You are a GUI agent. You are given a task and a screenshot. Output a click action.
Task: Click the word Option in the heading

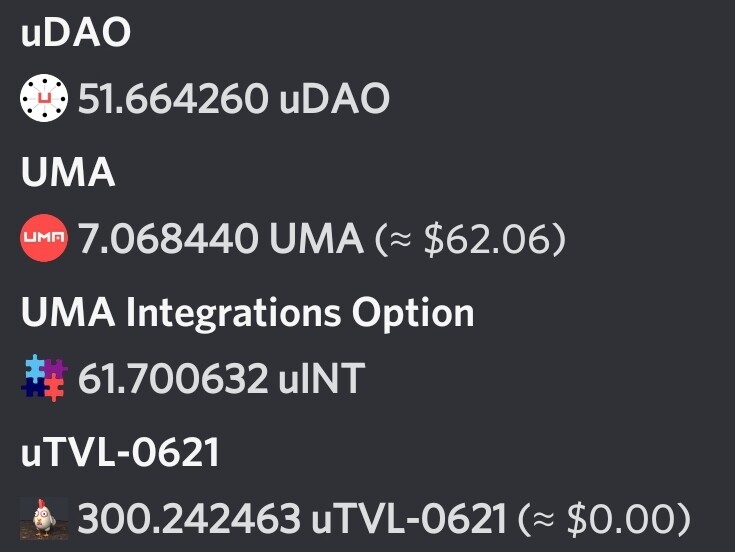(413, 314)
